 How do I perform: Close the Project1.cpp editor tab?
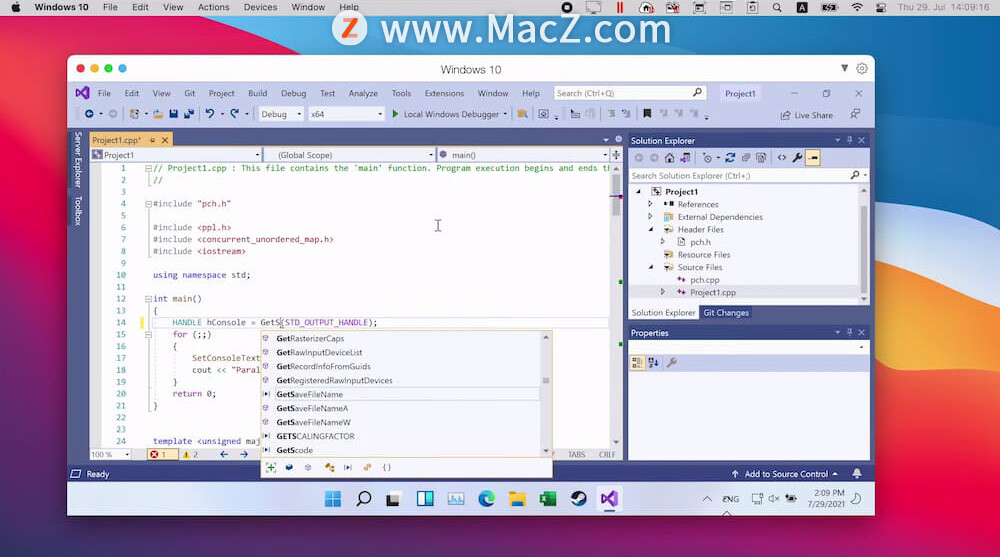(165, 140)
